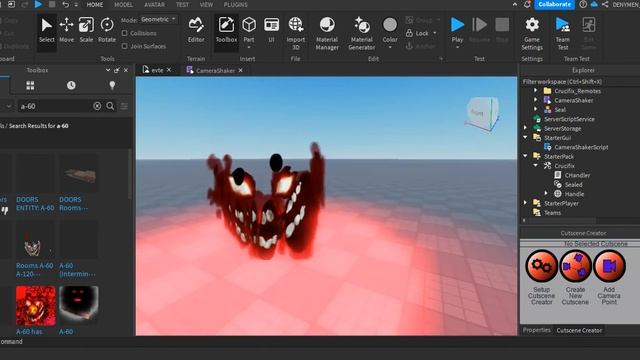Click Setup Cutscene Creator button

pyautogui.click(x=541, y=266)
